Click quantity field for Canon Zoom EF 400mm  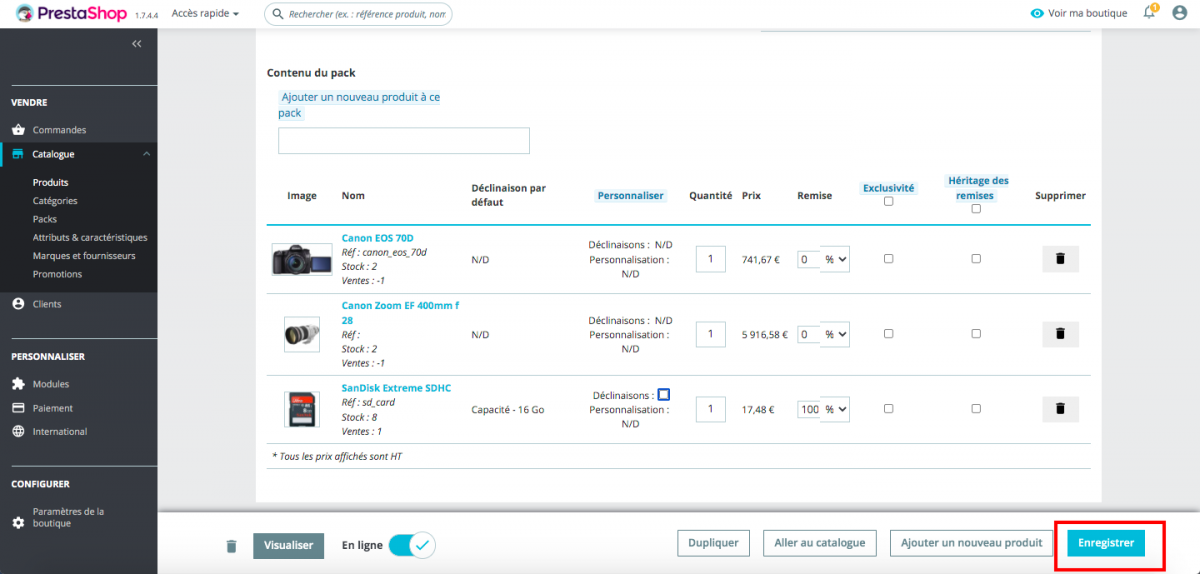point(711,335)
